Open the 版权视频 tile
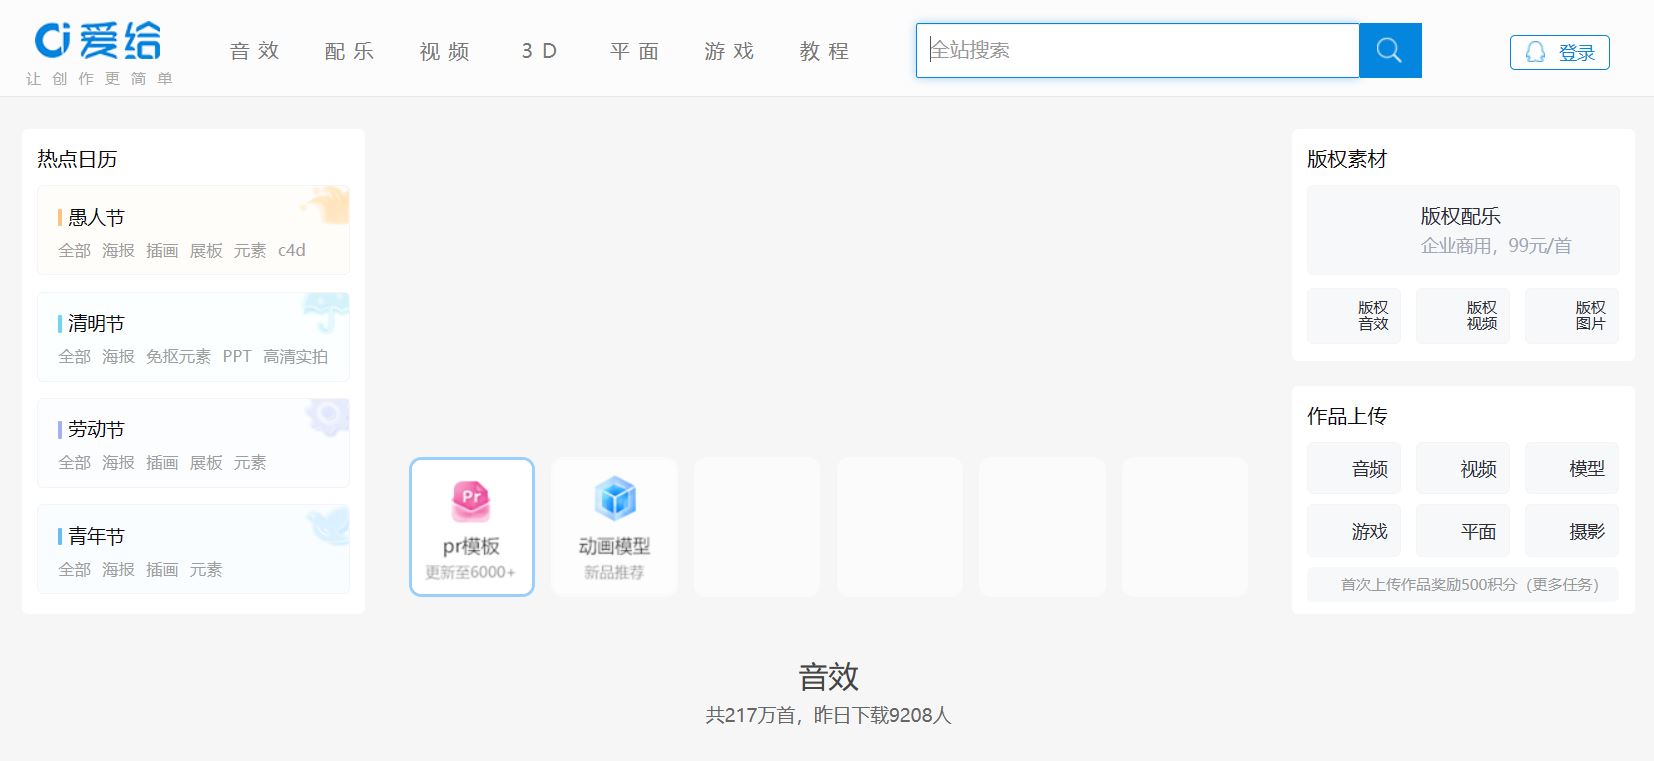1654x761 pixels. (x=1463, y=316)
